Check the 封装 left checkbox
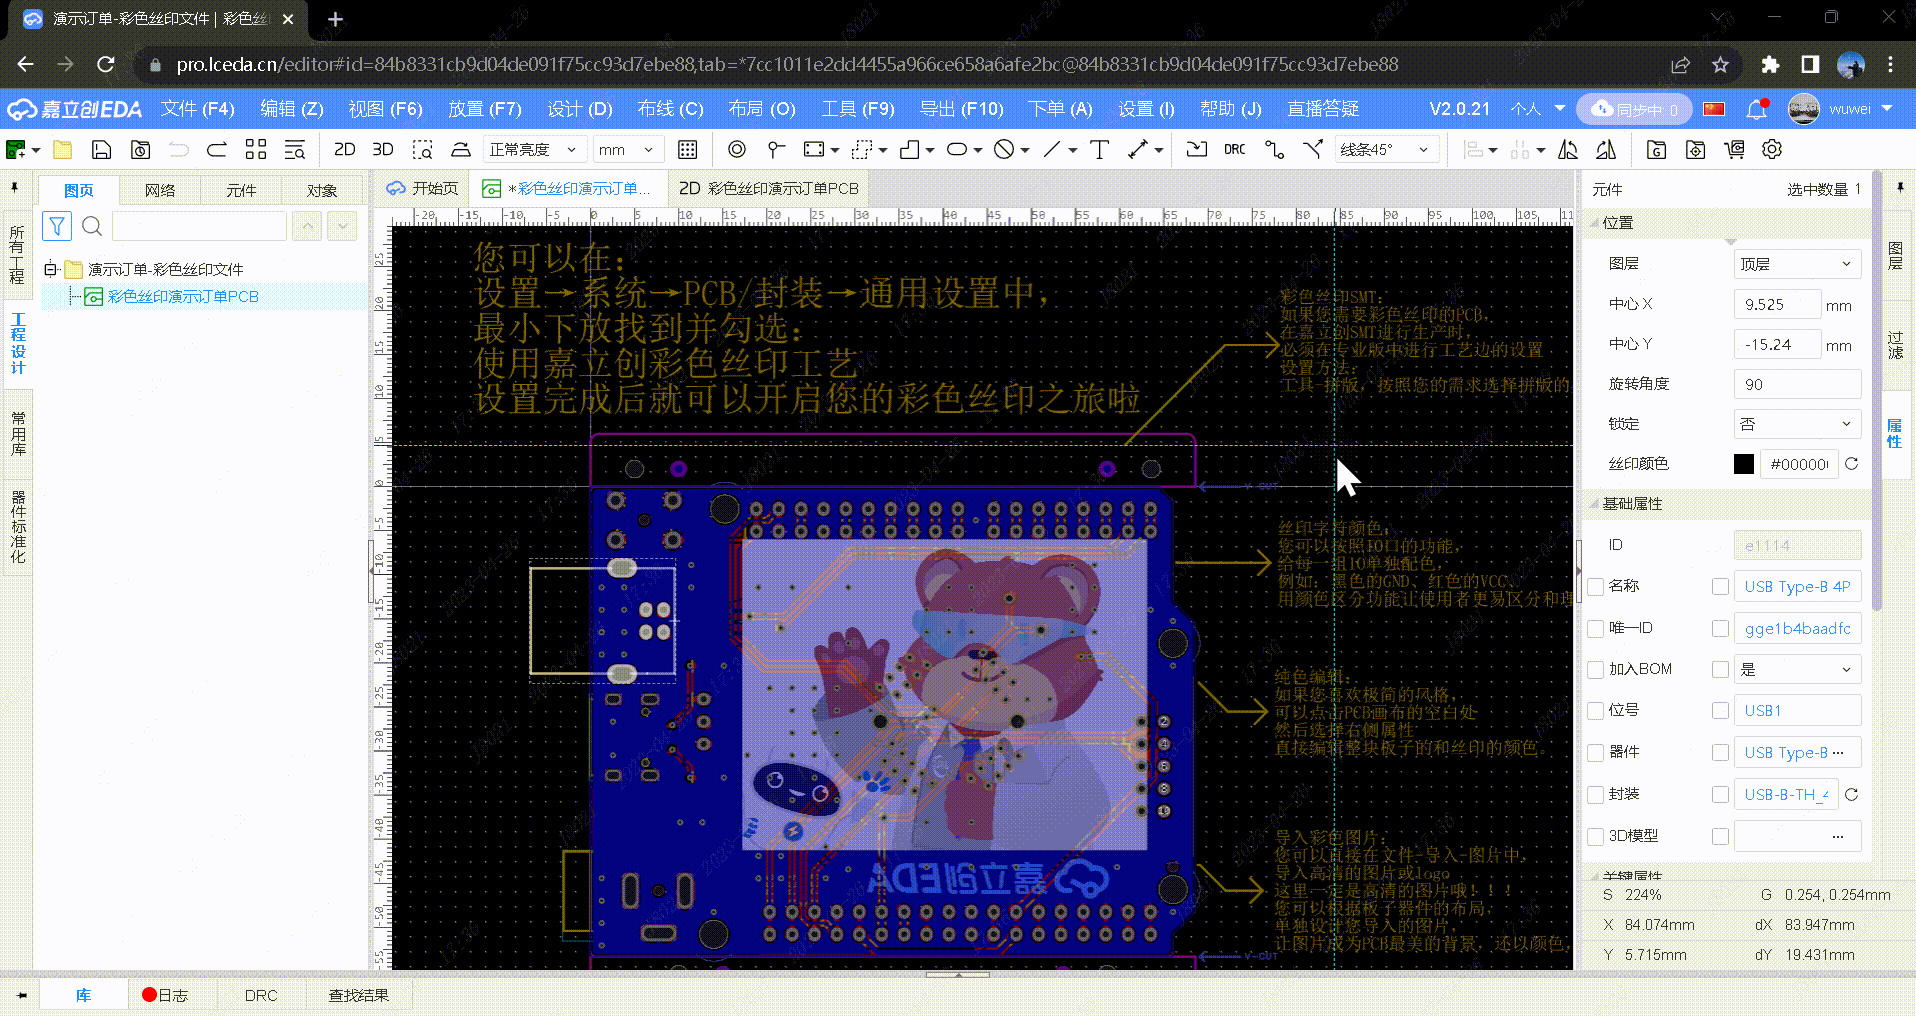Screen dimensions: 1916x1016 (x=1596, y=794)
